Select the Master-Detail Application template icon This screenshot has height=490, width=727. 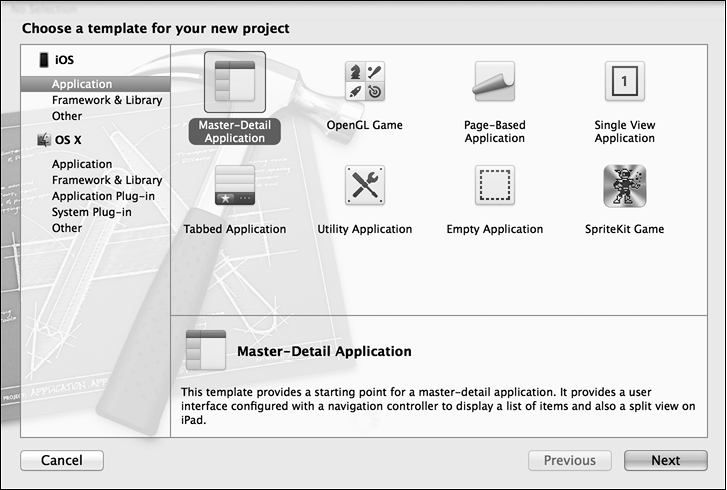pos(235,83)
